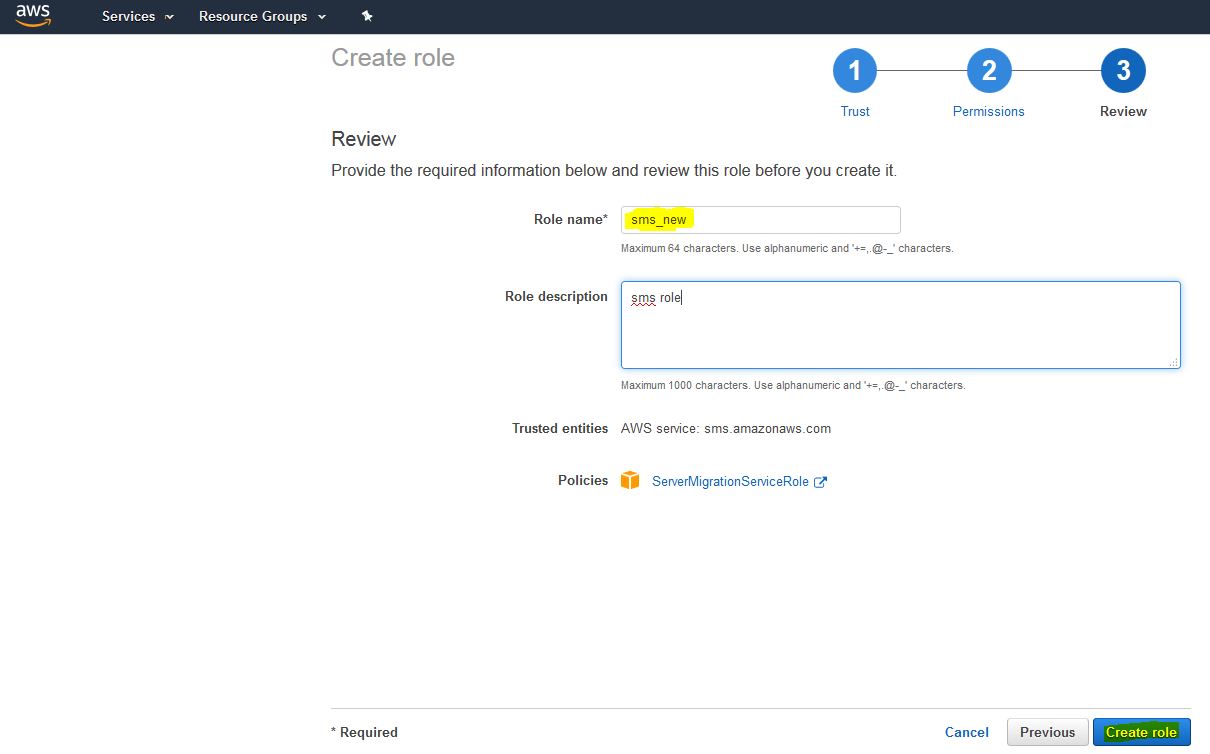
Task: Focus the Role name input field
Action: point(760,220)
